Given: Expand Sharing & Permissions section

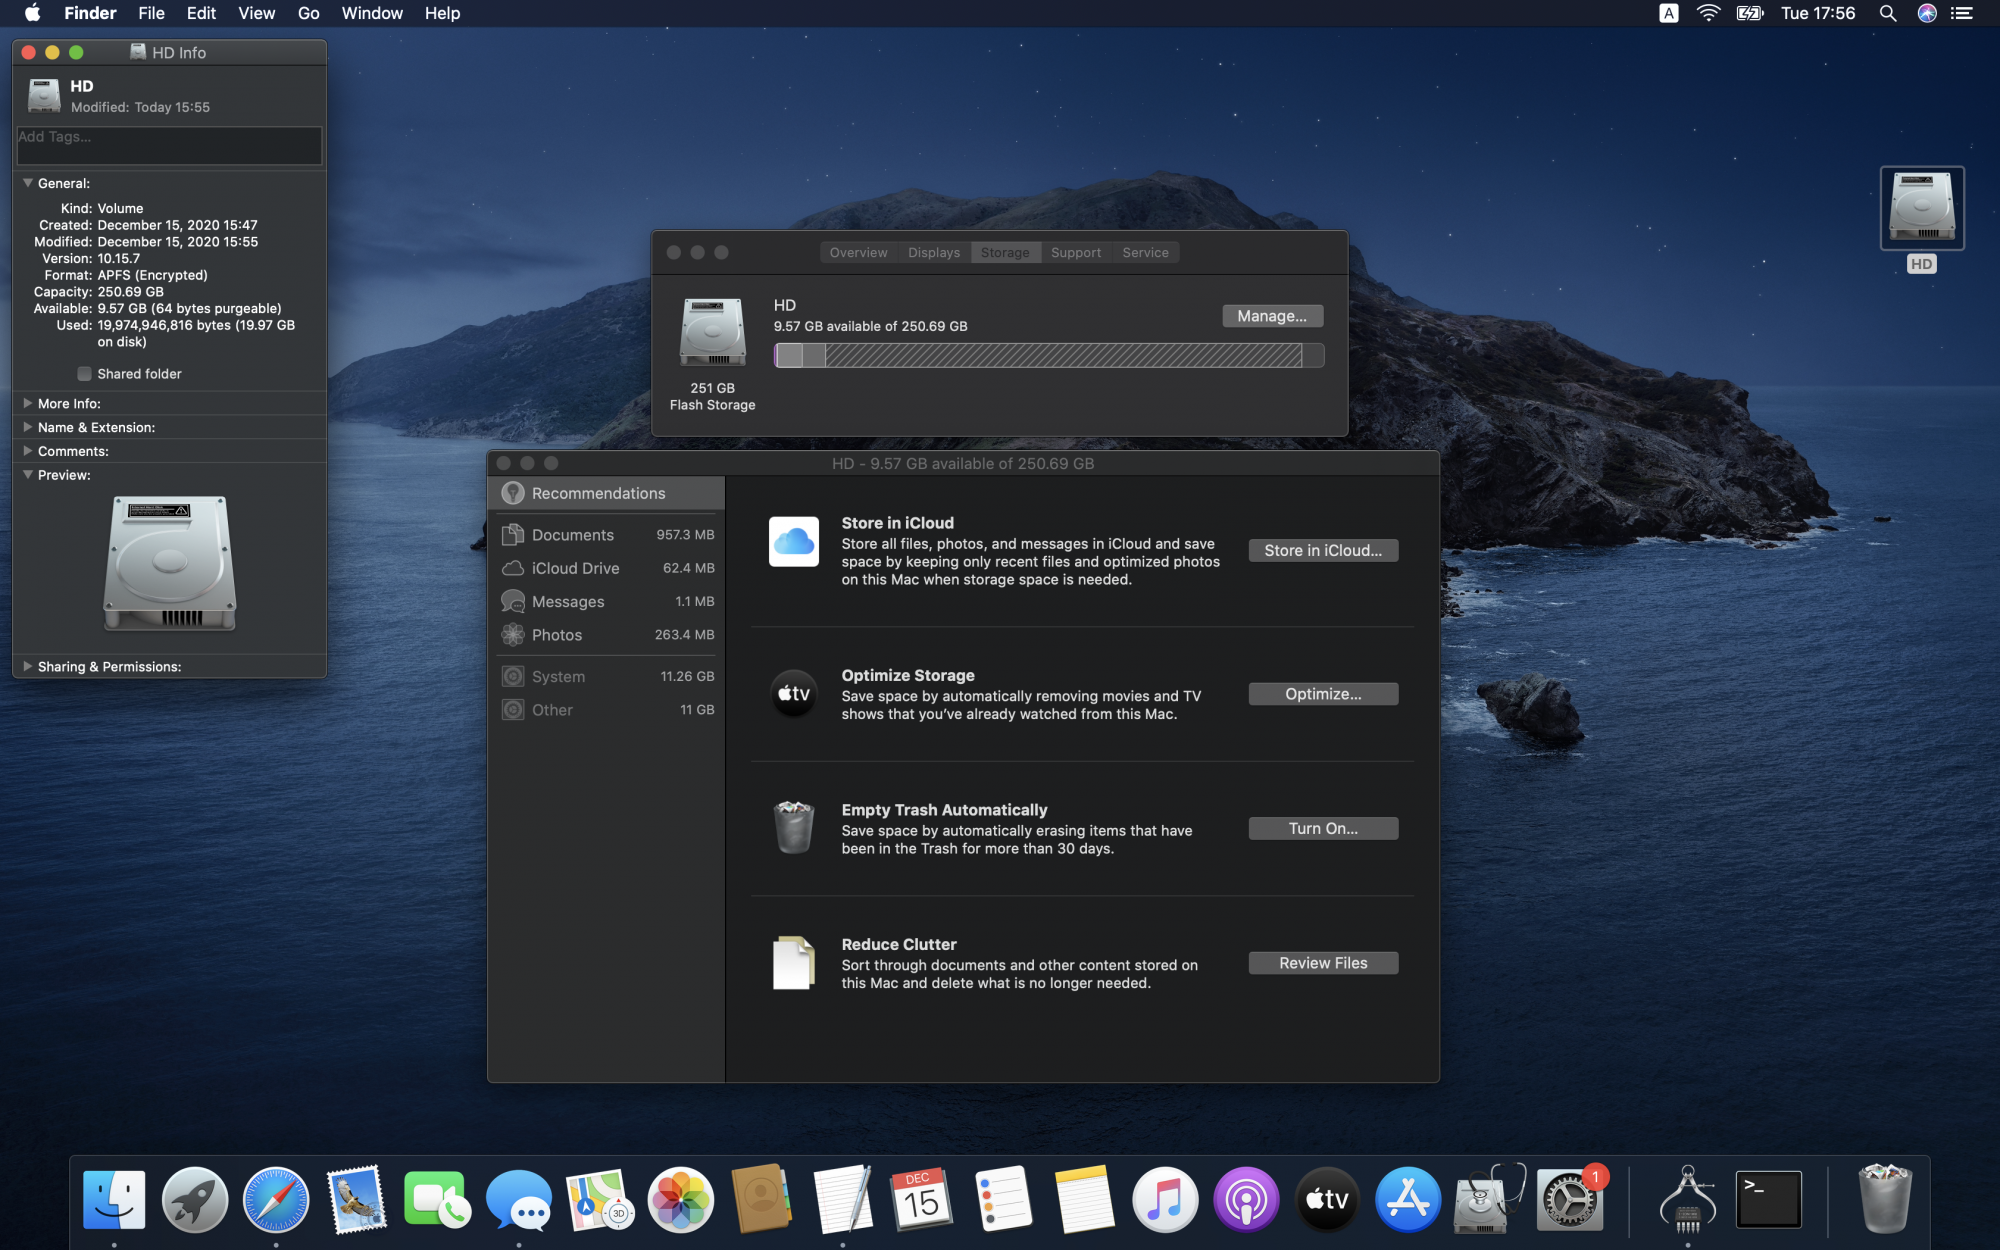Looking at the screenshot, I should click(28, 666).
